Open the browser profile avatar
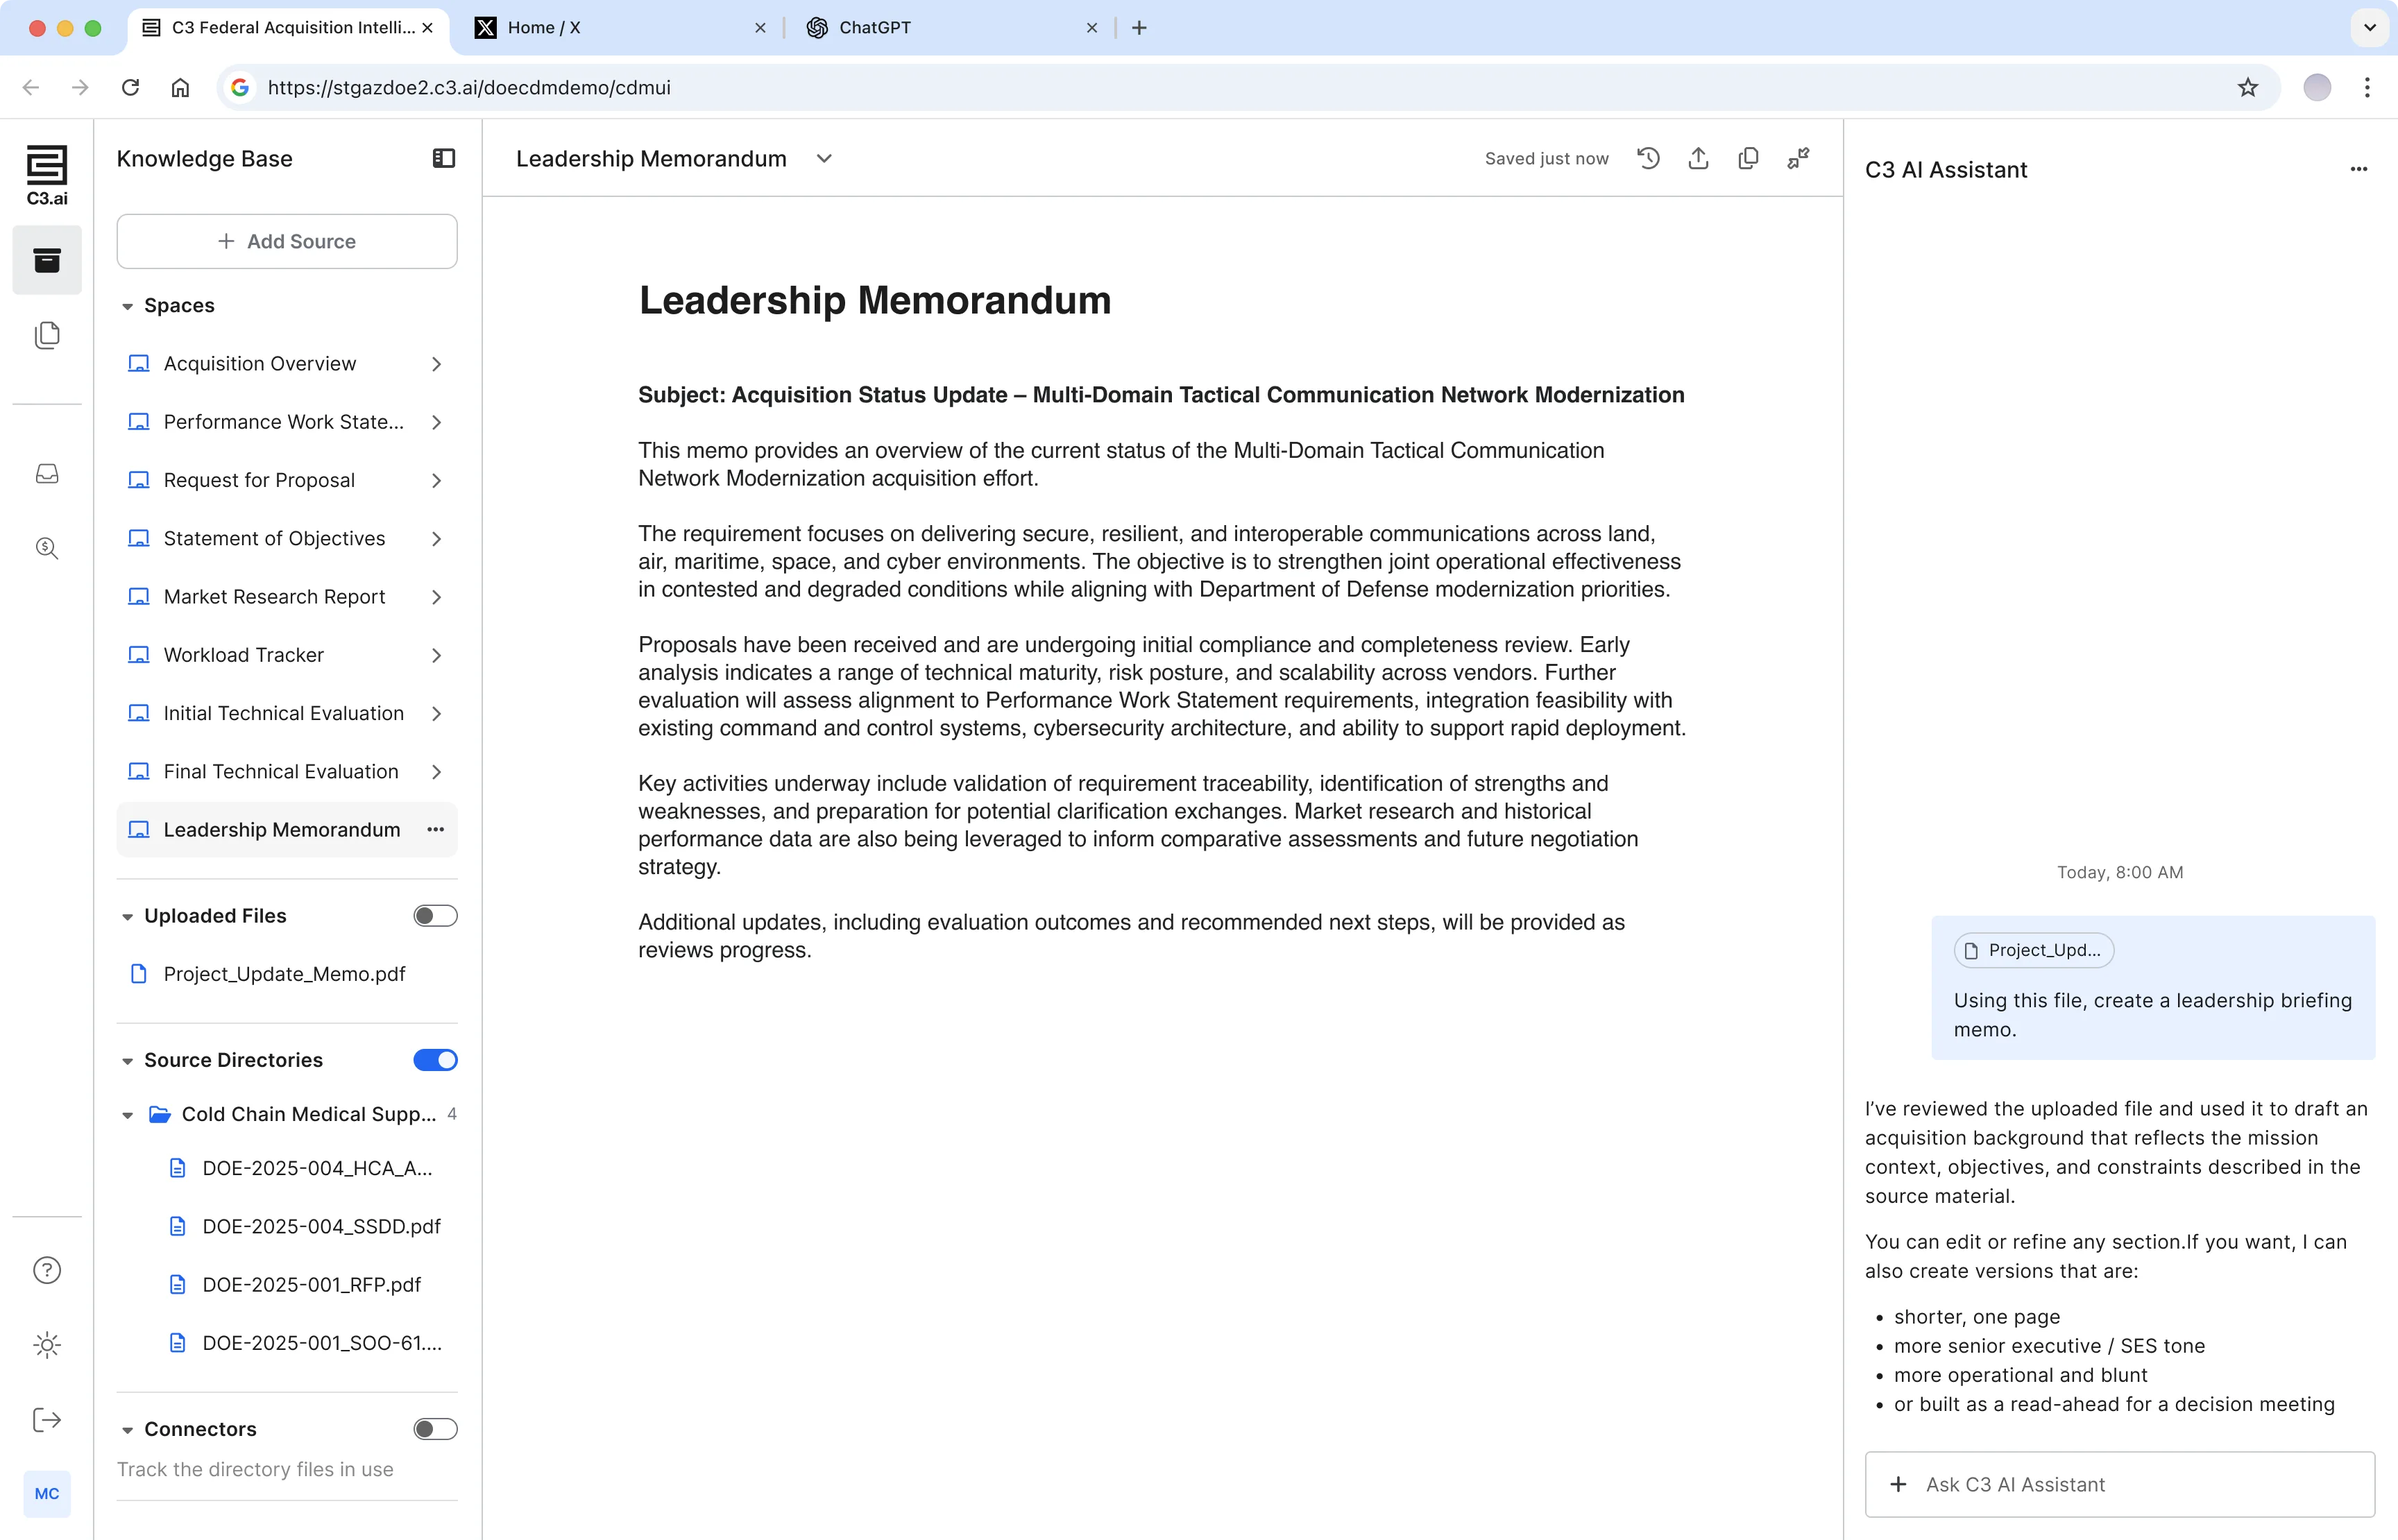The height and width of the screenshot is (1540, 2398). 2317,87
